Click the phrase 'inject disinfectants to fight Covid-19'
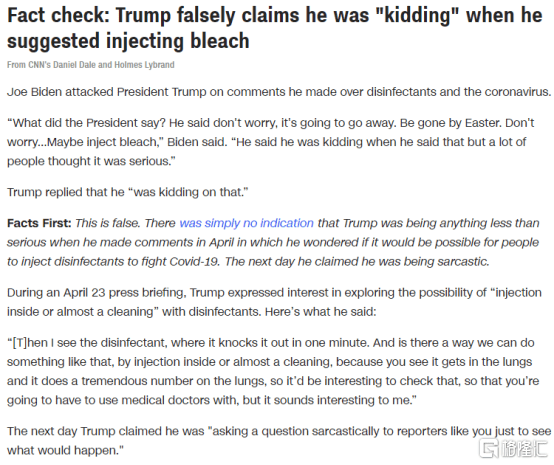 [120, 261]
